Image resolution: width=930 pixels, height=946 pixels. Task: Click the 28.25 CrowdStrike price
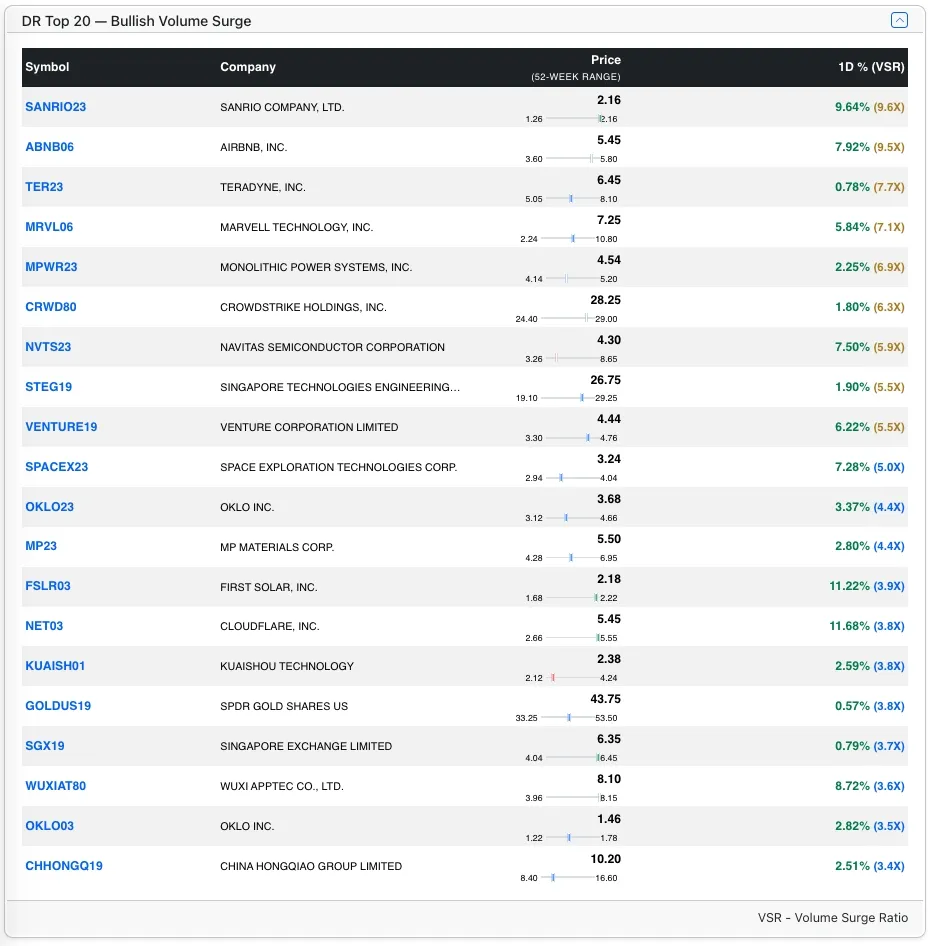click(x=605, y=300)
